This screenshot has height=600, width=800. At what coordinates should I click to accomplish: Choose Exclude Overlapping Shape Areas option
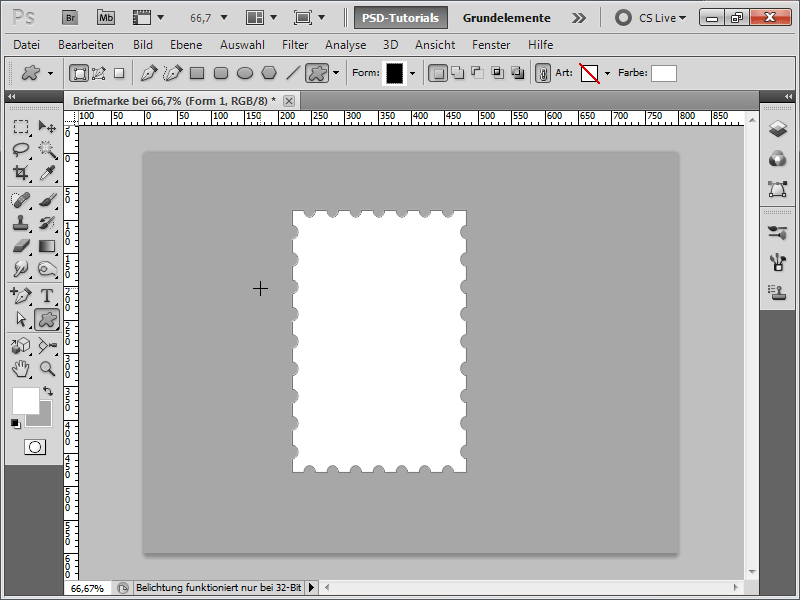tap(517, 73)
